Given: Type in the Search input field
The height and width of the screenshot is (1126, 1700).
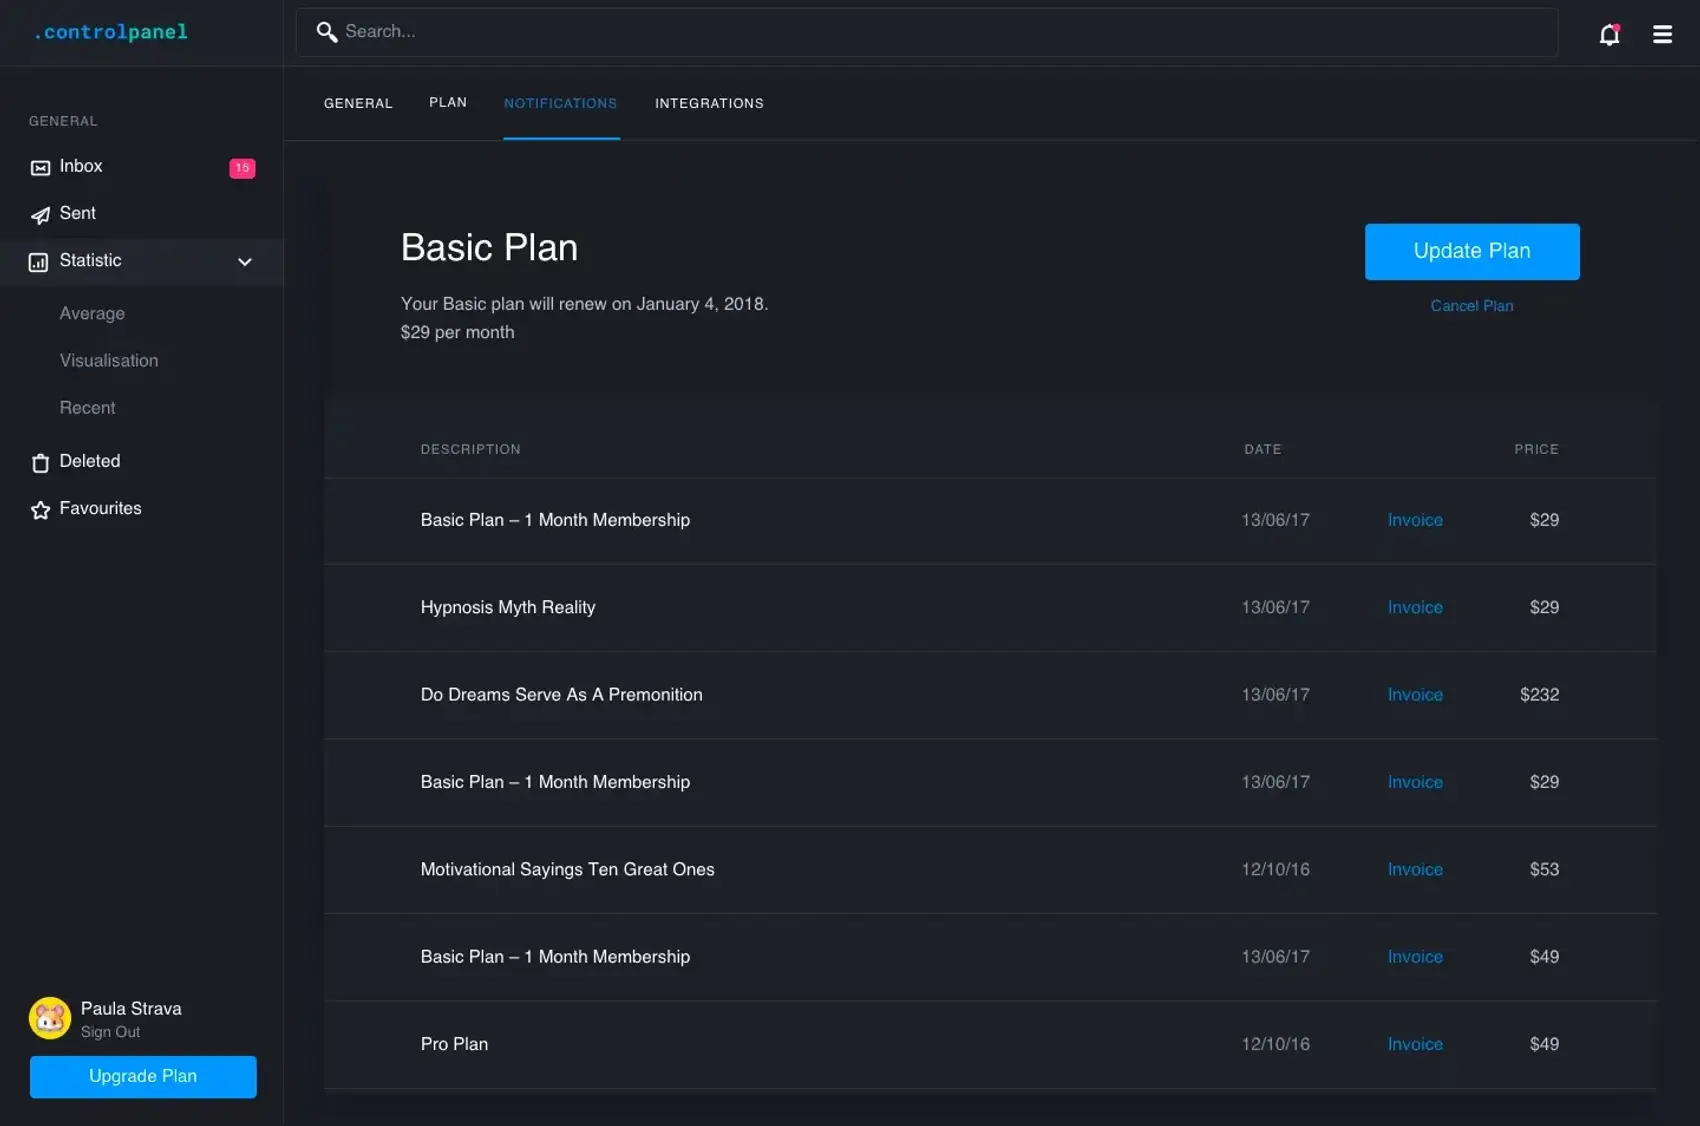Looking at the screenshot, I should pos(940,32).
